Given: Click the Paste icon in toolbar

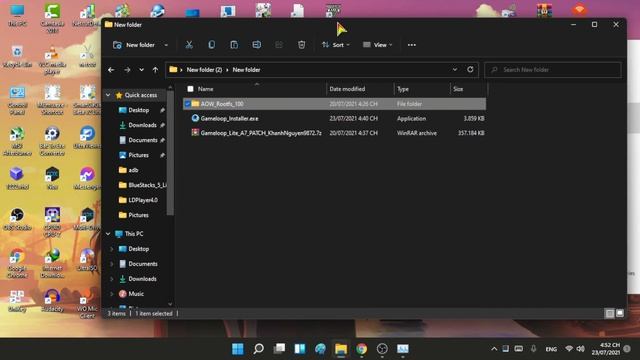Looking at the screenshot, I should pyautogui.click(x=234, y=45).
